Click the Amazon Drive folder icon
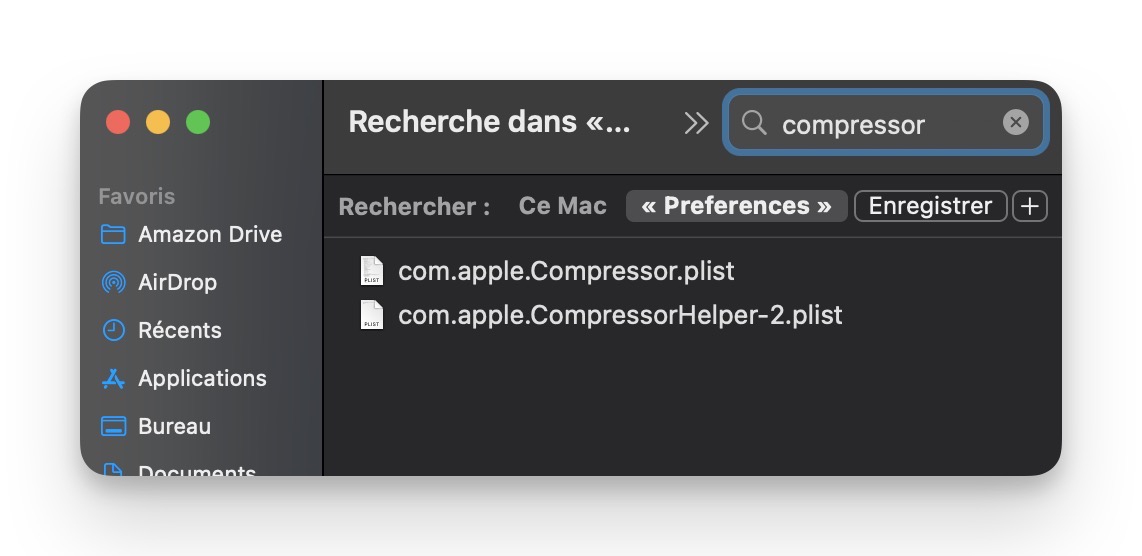This screenshot has width=1142, height=556. click(x=114, y=235)
